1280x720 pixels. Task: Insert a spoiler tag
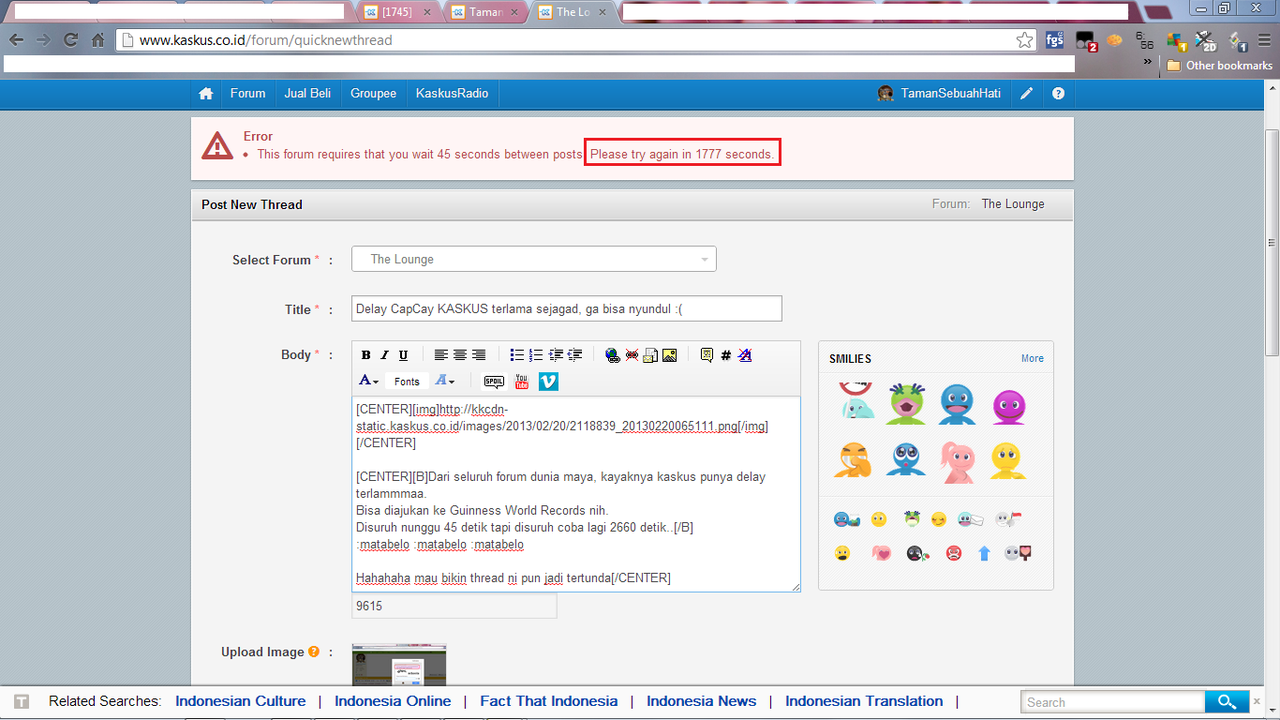click(x=494, y=381)
